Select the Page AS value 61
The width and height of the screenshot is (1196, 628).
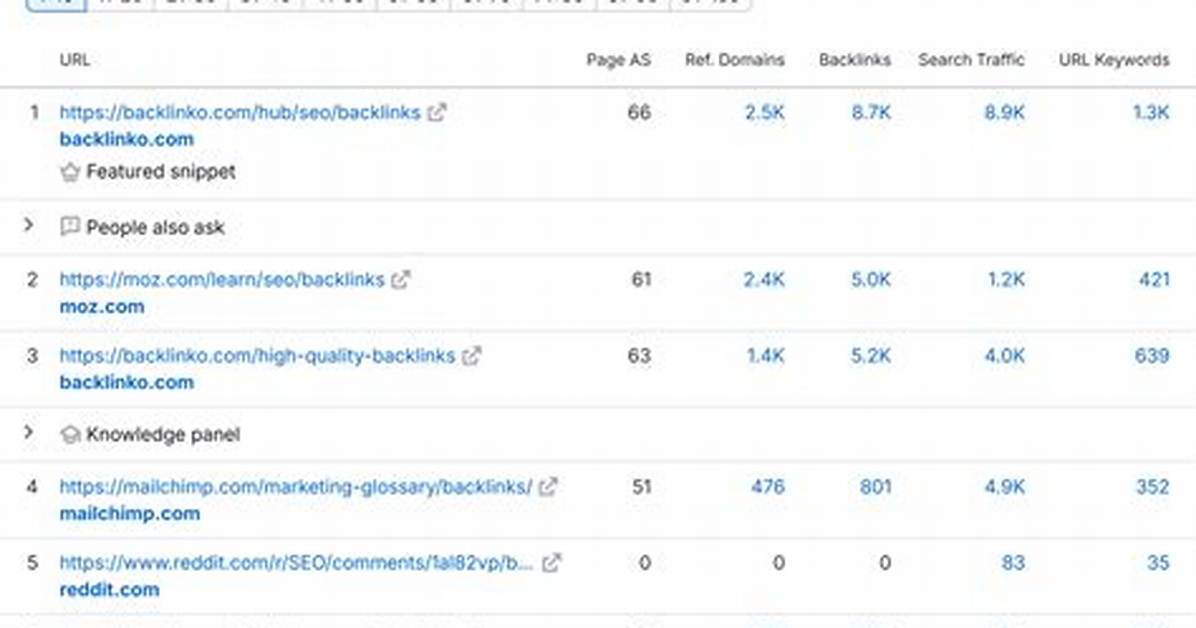(641, 279)
